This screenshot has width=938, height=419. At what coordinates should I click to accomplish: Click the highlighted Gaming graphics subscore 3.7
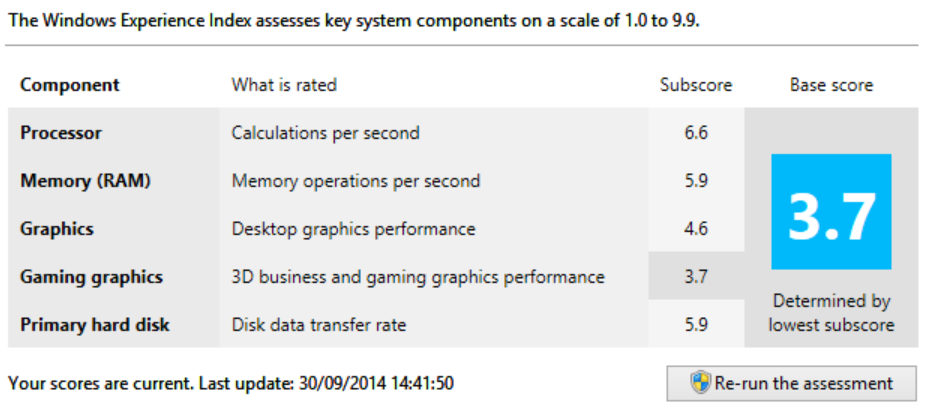[696, 277]
